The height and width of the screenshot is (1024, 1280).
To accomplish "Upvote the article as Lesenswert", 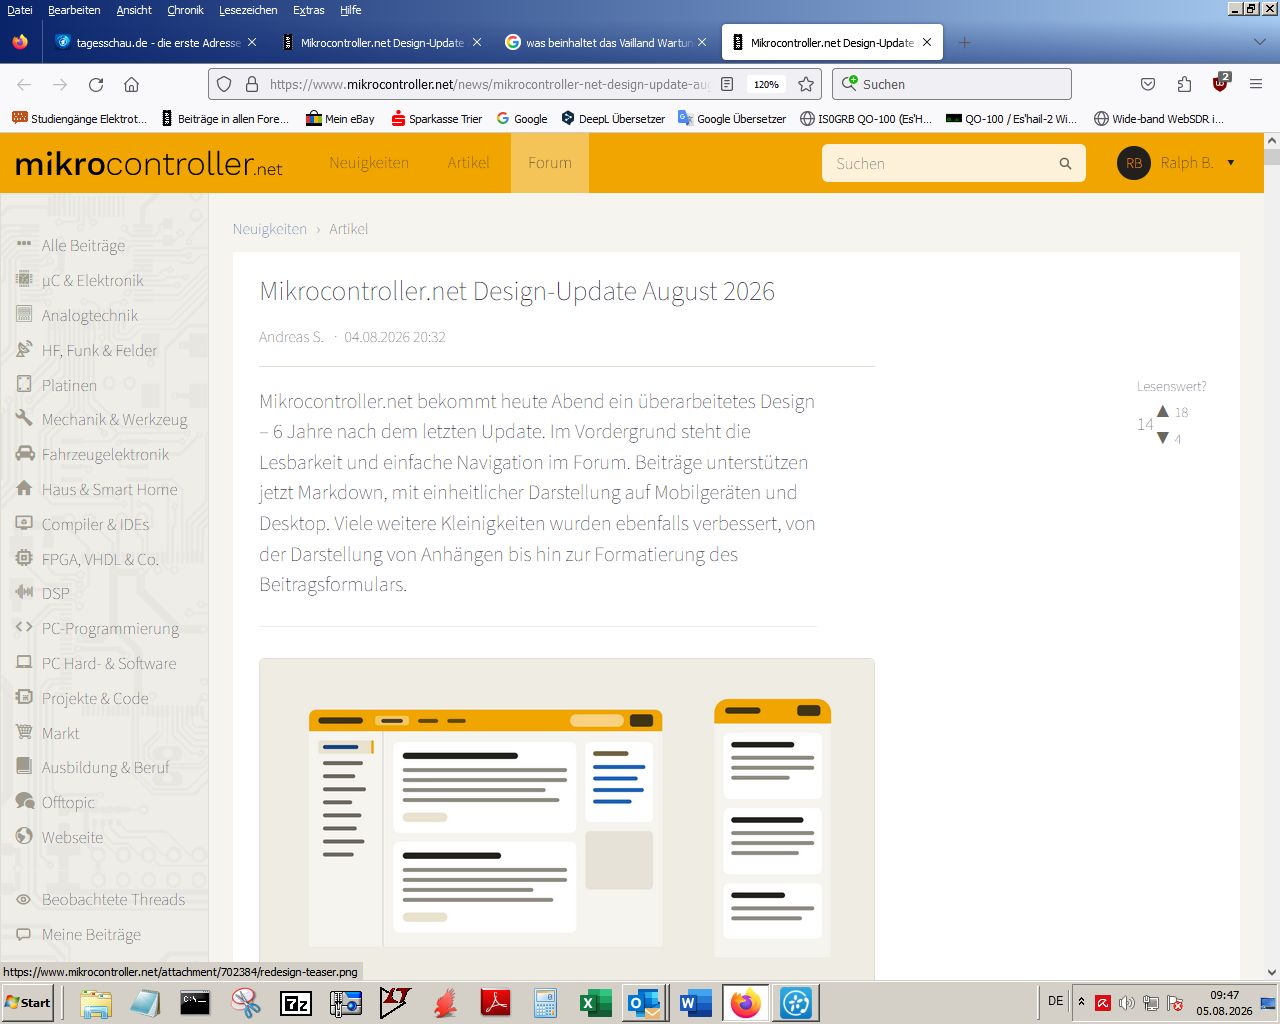I will (1163, 411).
